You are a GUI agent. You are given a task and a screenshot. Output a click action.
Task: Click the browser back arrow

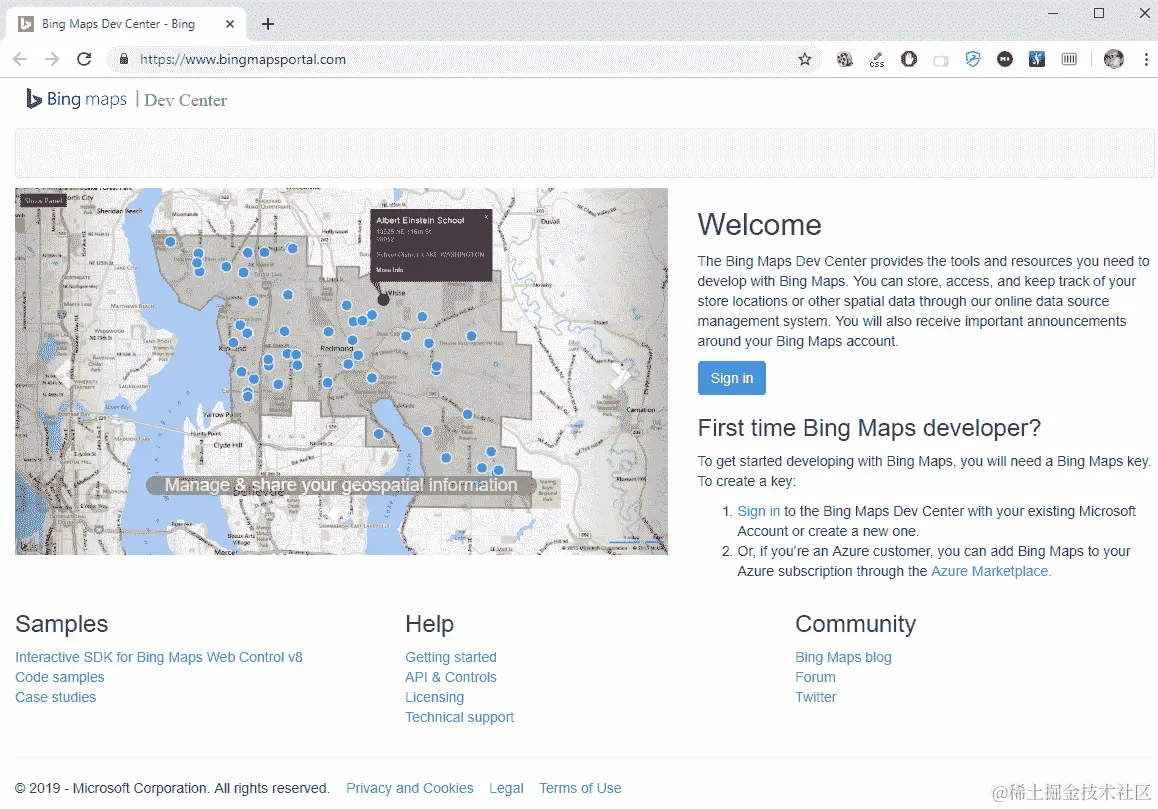click(20, 59)
